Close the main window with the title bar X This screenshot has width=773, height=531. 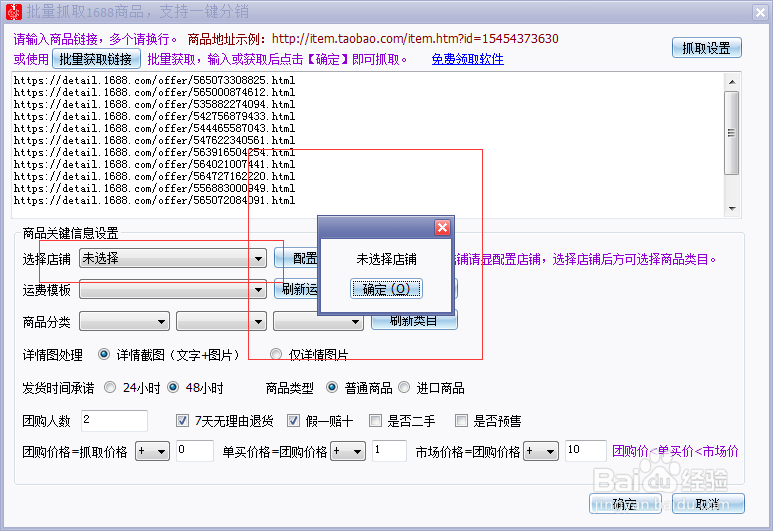pyautogui.click(x=760, y=12)
